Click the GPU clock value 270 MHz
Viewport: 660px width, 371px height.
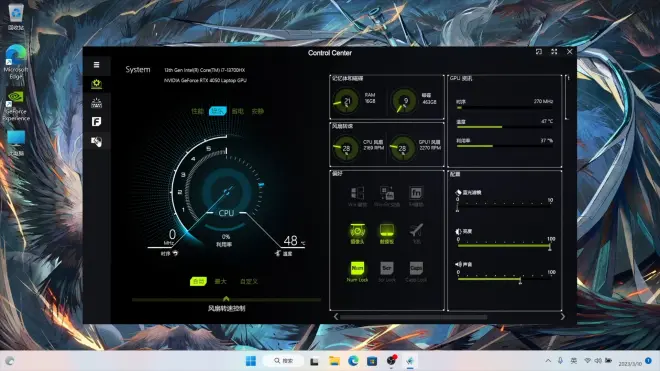543,101
